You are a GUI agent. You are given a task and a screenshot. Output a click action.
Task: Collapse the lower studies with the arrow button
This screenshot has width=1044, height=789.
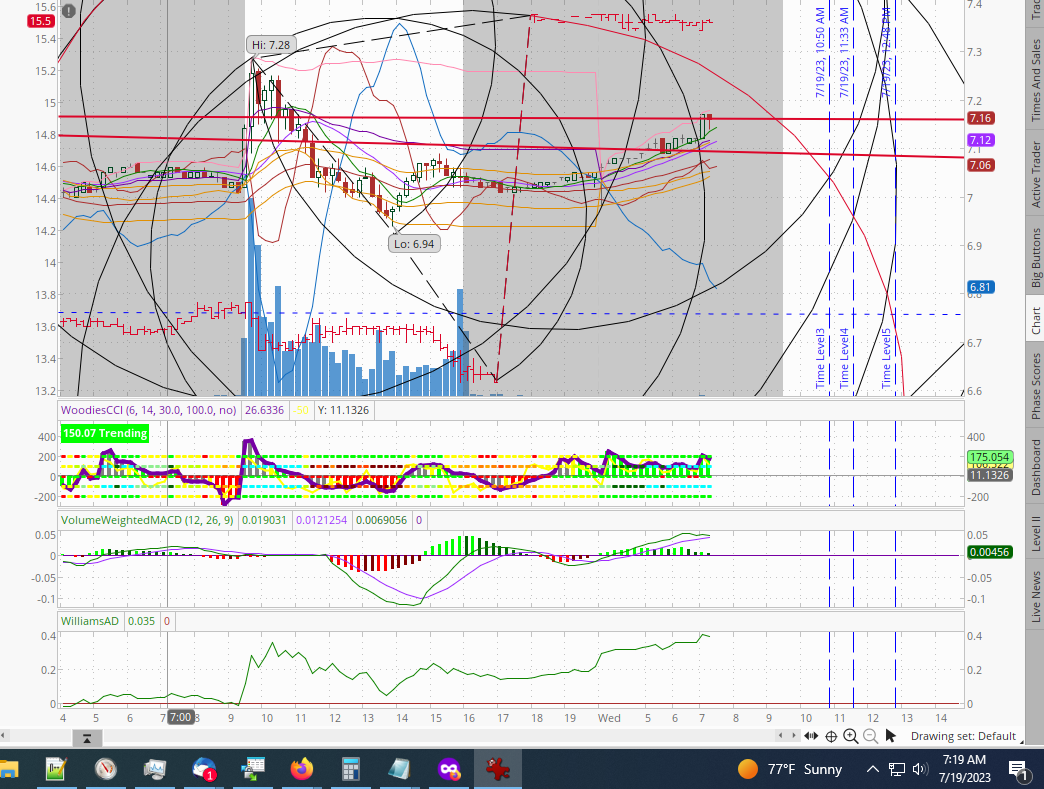[88, 738]
